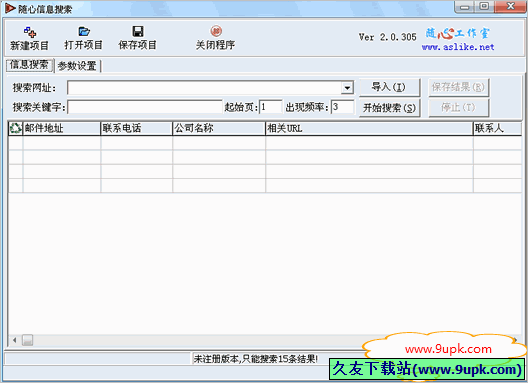
Task: Click the Ver 2.0.305 version label
Action: click(x=388, y=37)
